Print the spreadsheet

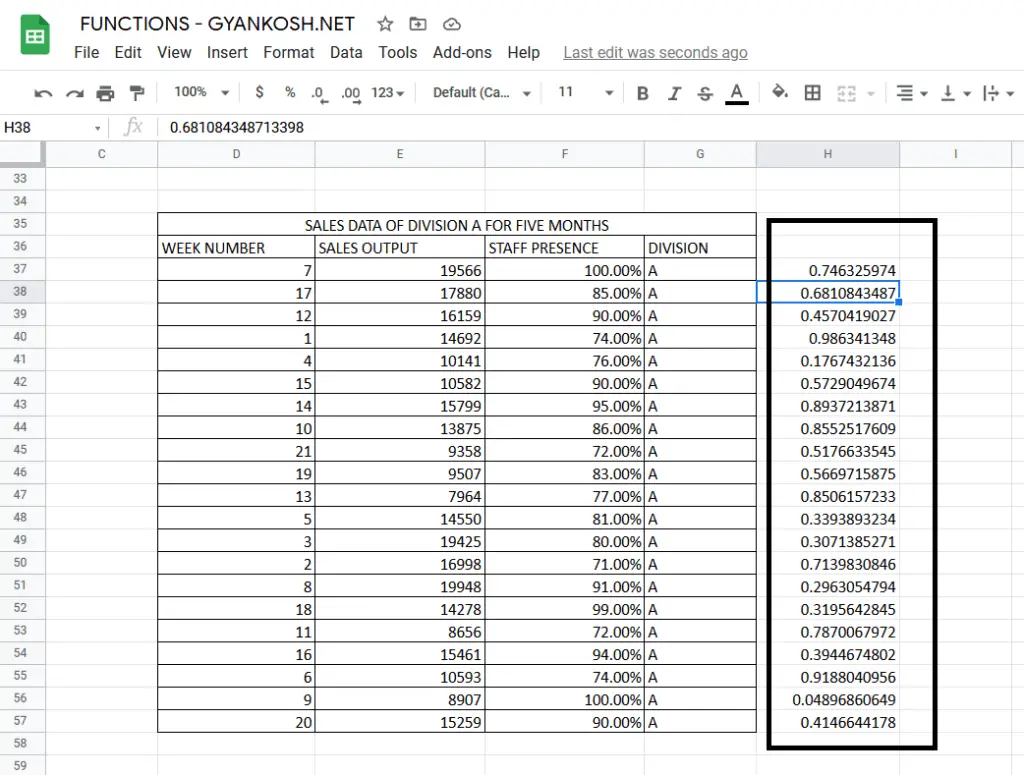[105, 93]
